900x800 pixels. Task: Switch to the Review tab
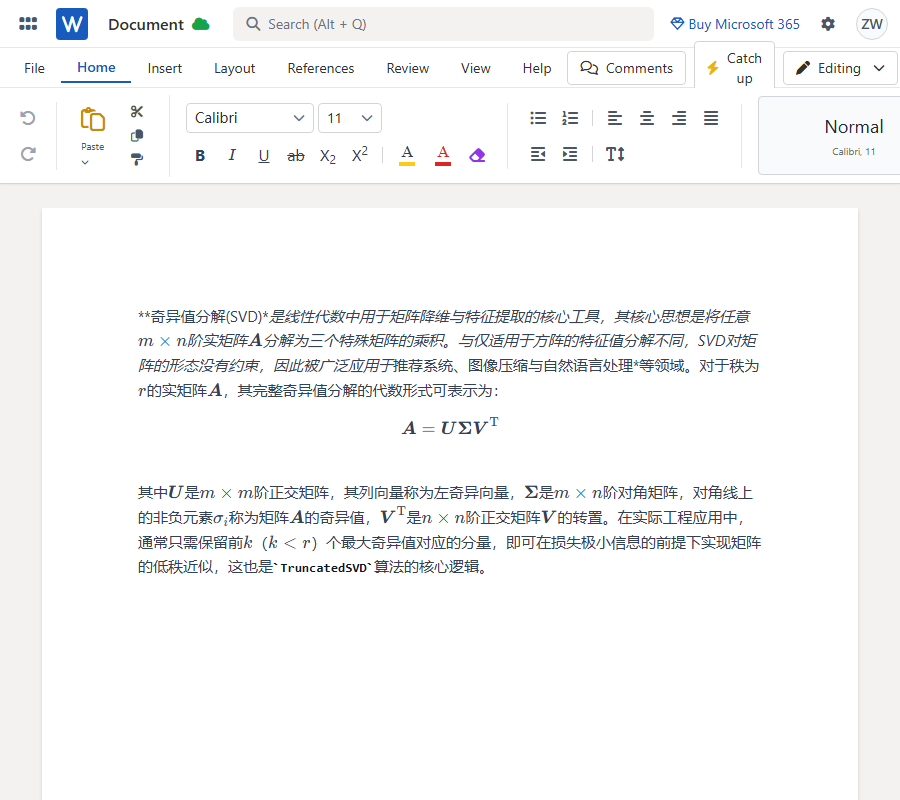(x=408, y=68)
